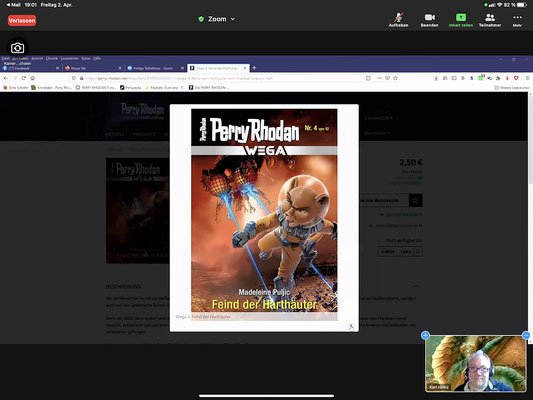
Task: Tap the blue minus to collapse self-view
Action: pyautogui.click(x=526, y=335)
